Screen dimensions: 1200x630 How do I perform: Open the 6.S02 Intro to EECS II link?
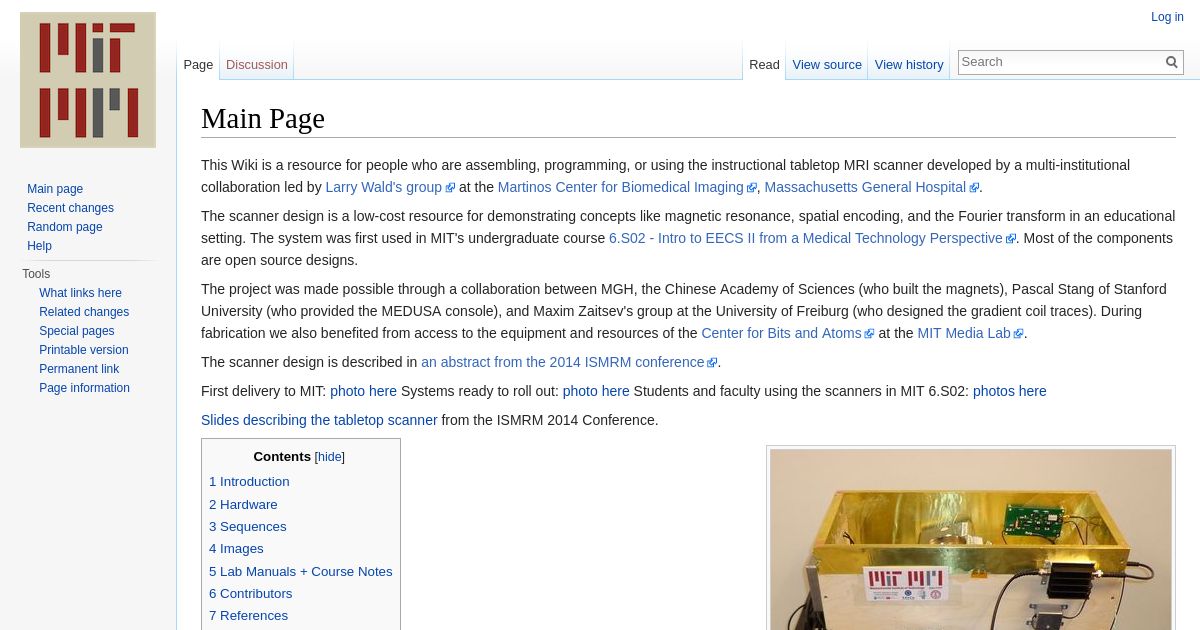pos(812,238)
